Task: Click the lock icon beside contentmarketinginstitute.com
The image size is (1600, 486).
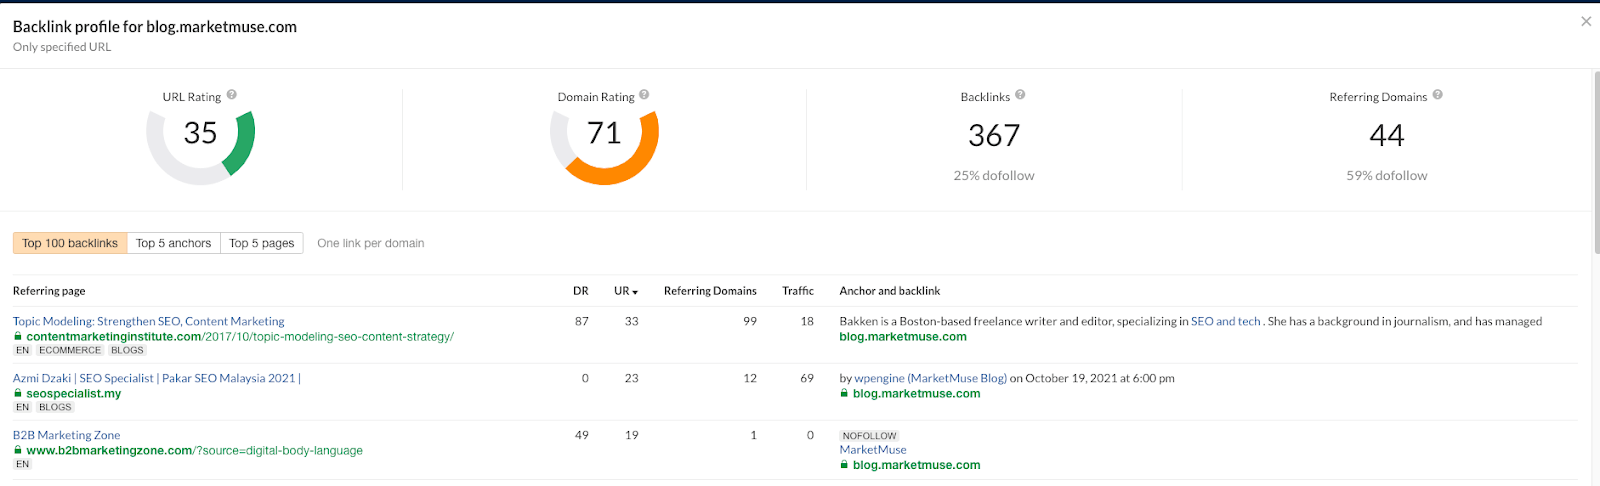Action: coord(18,337)
